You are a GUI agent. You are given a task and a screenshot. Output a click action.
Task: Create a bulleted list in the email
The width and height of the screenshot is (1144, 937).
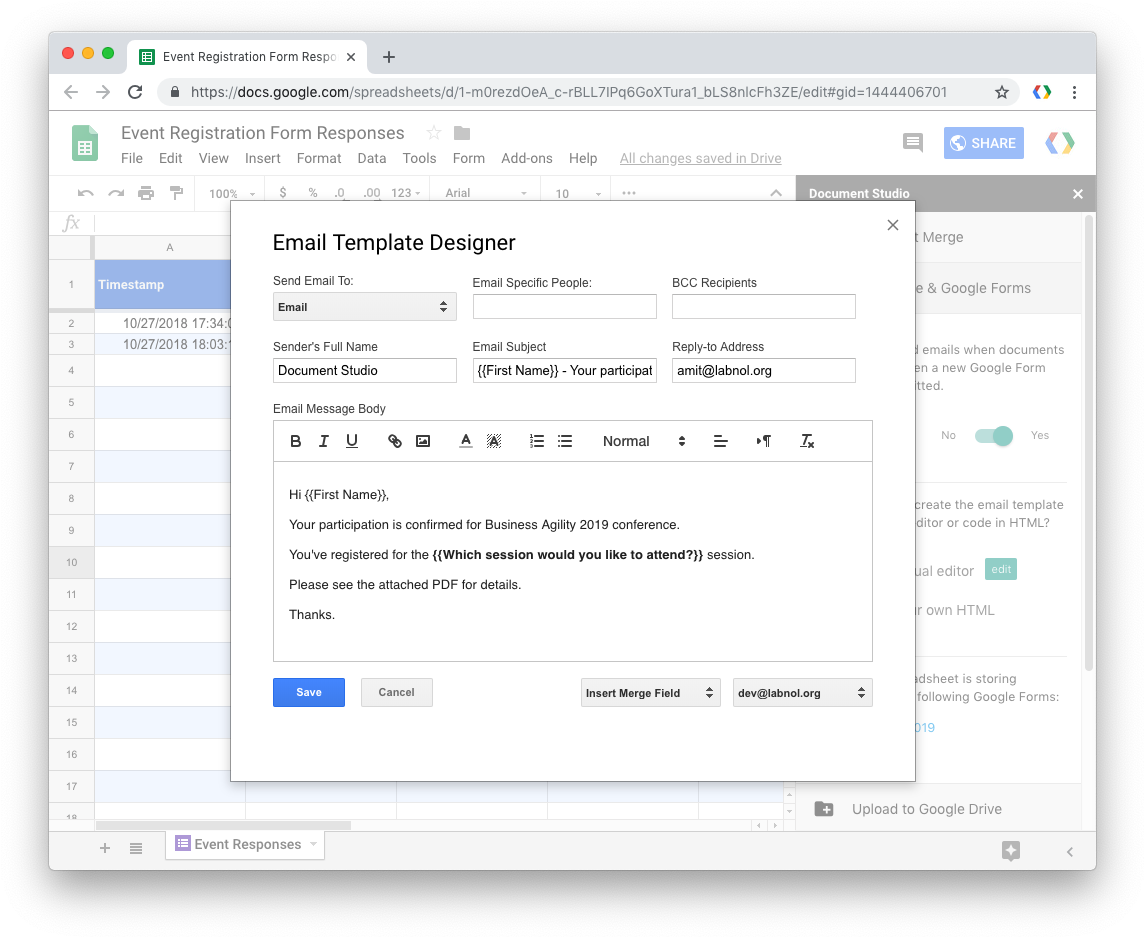click(x=565, y=440)
